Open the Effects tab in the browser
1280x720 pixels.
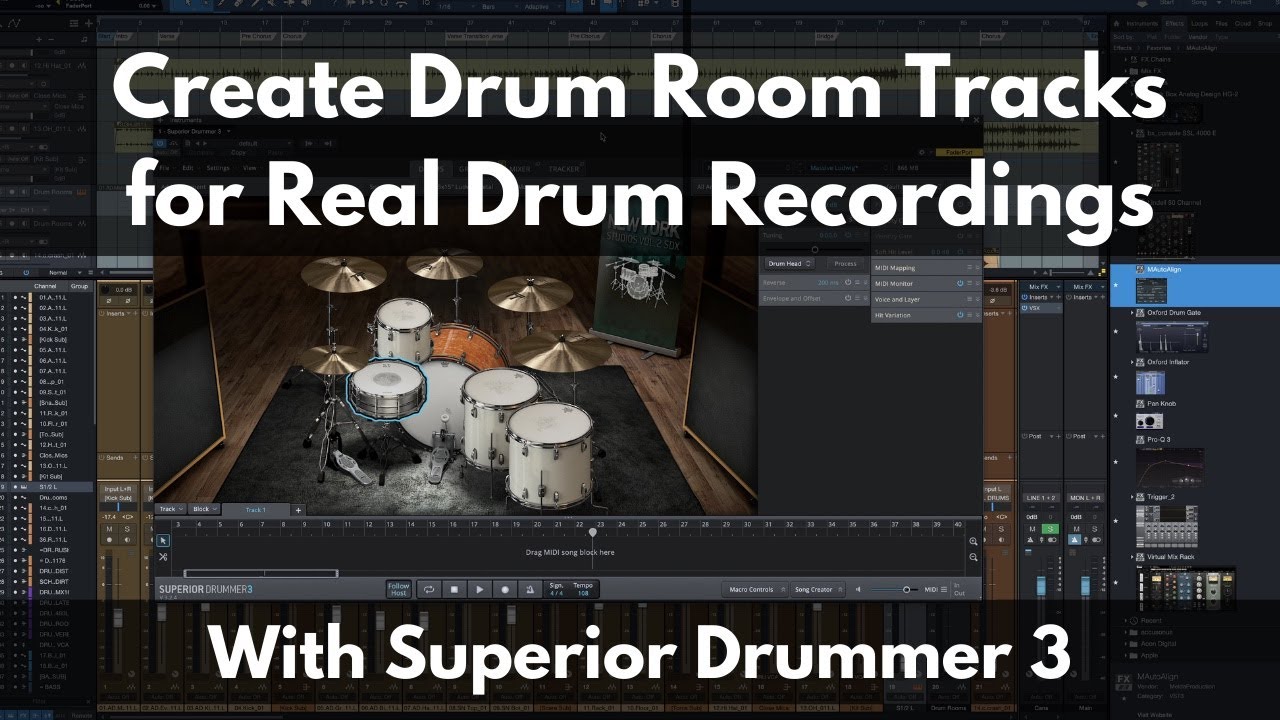point(1174,22)
